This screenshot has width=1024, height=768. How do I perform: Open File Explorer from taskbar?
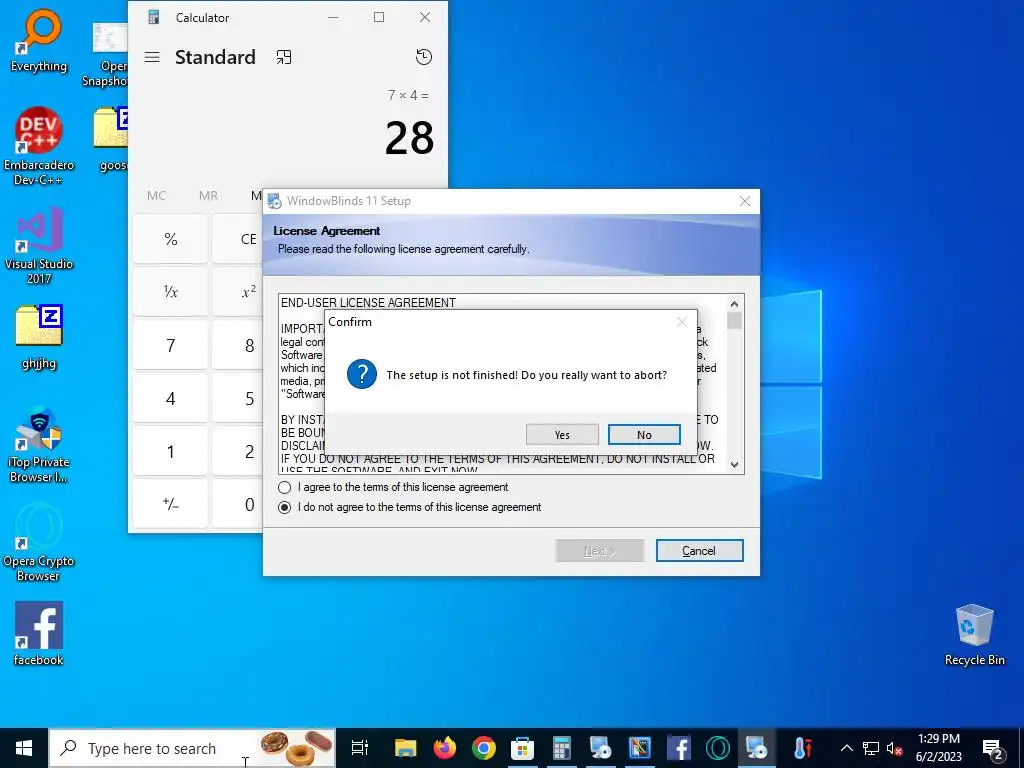click(x=406, y=748)
